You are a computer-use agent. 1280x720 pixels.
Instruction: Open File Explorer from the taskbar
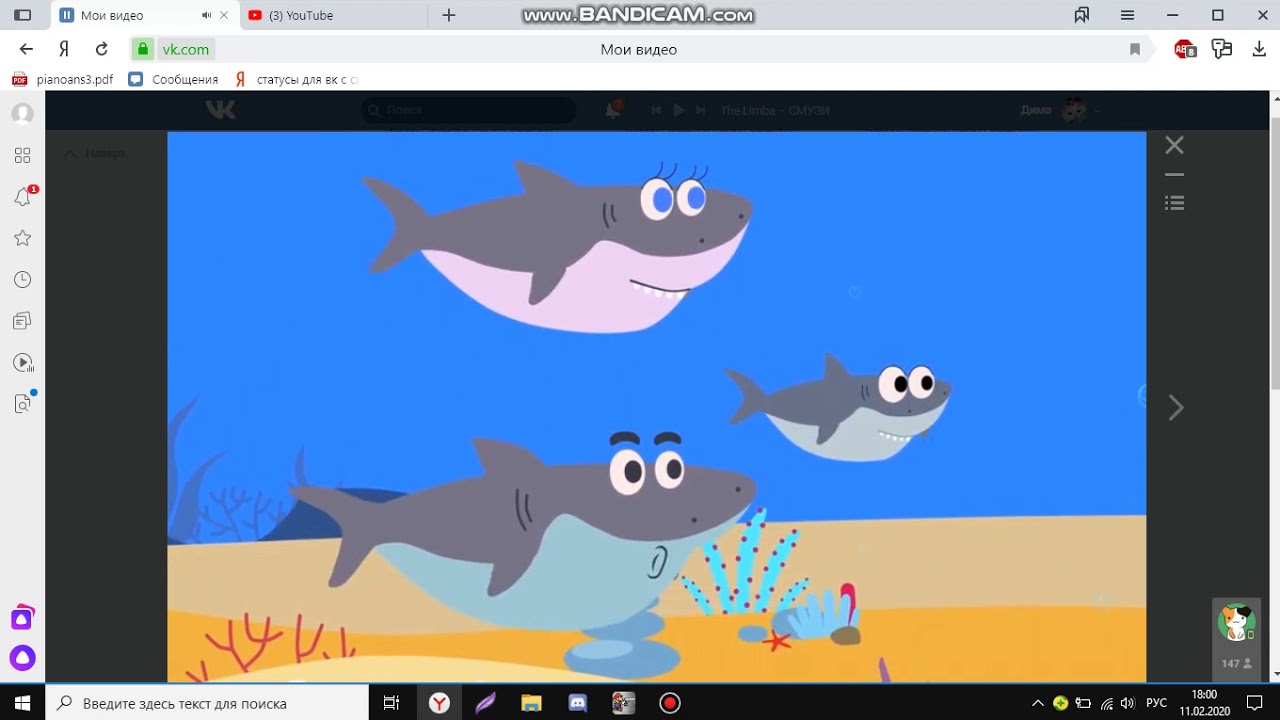click(x=531, y=703)
